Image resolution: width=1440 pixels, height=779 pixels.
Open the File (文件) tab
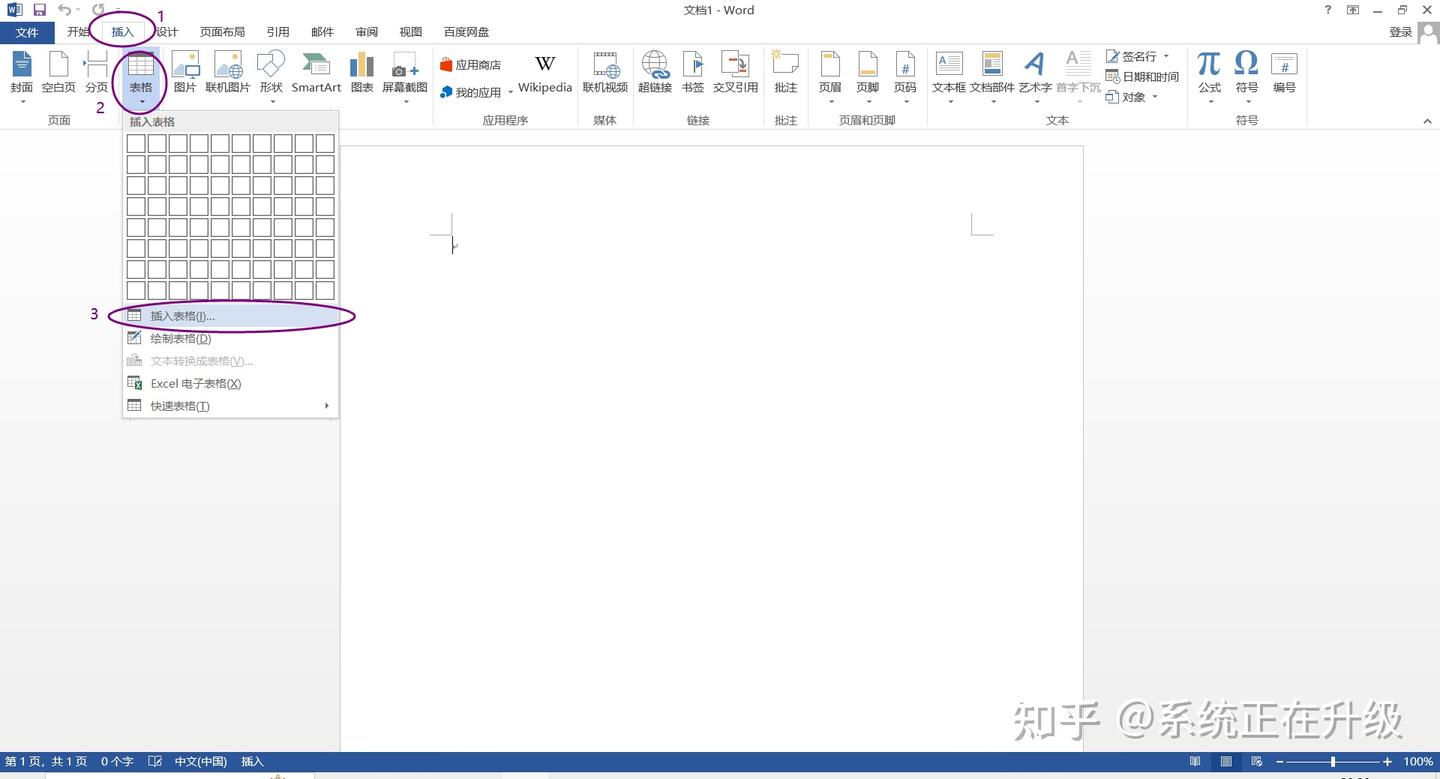pyautogui.click(x=27, y=32)
